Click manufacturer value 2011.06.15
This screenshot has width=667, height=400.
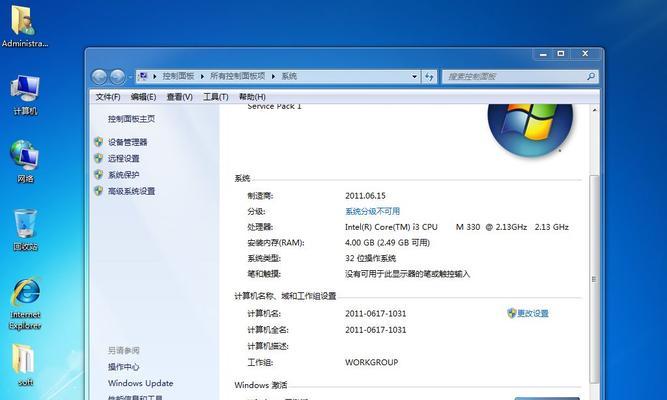tap(365, 196)
